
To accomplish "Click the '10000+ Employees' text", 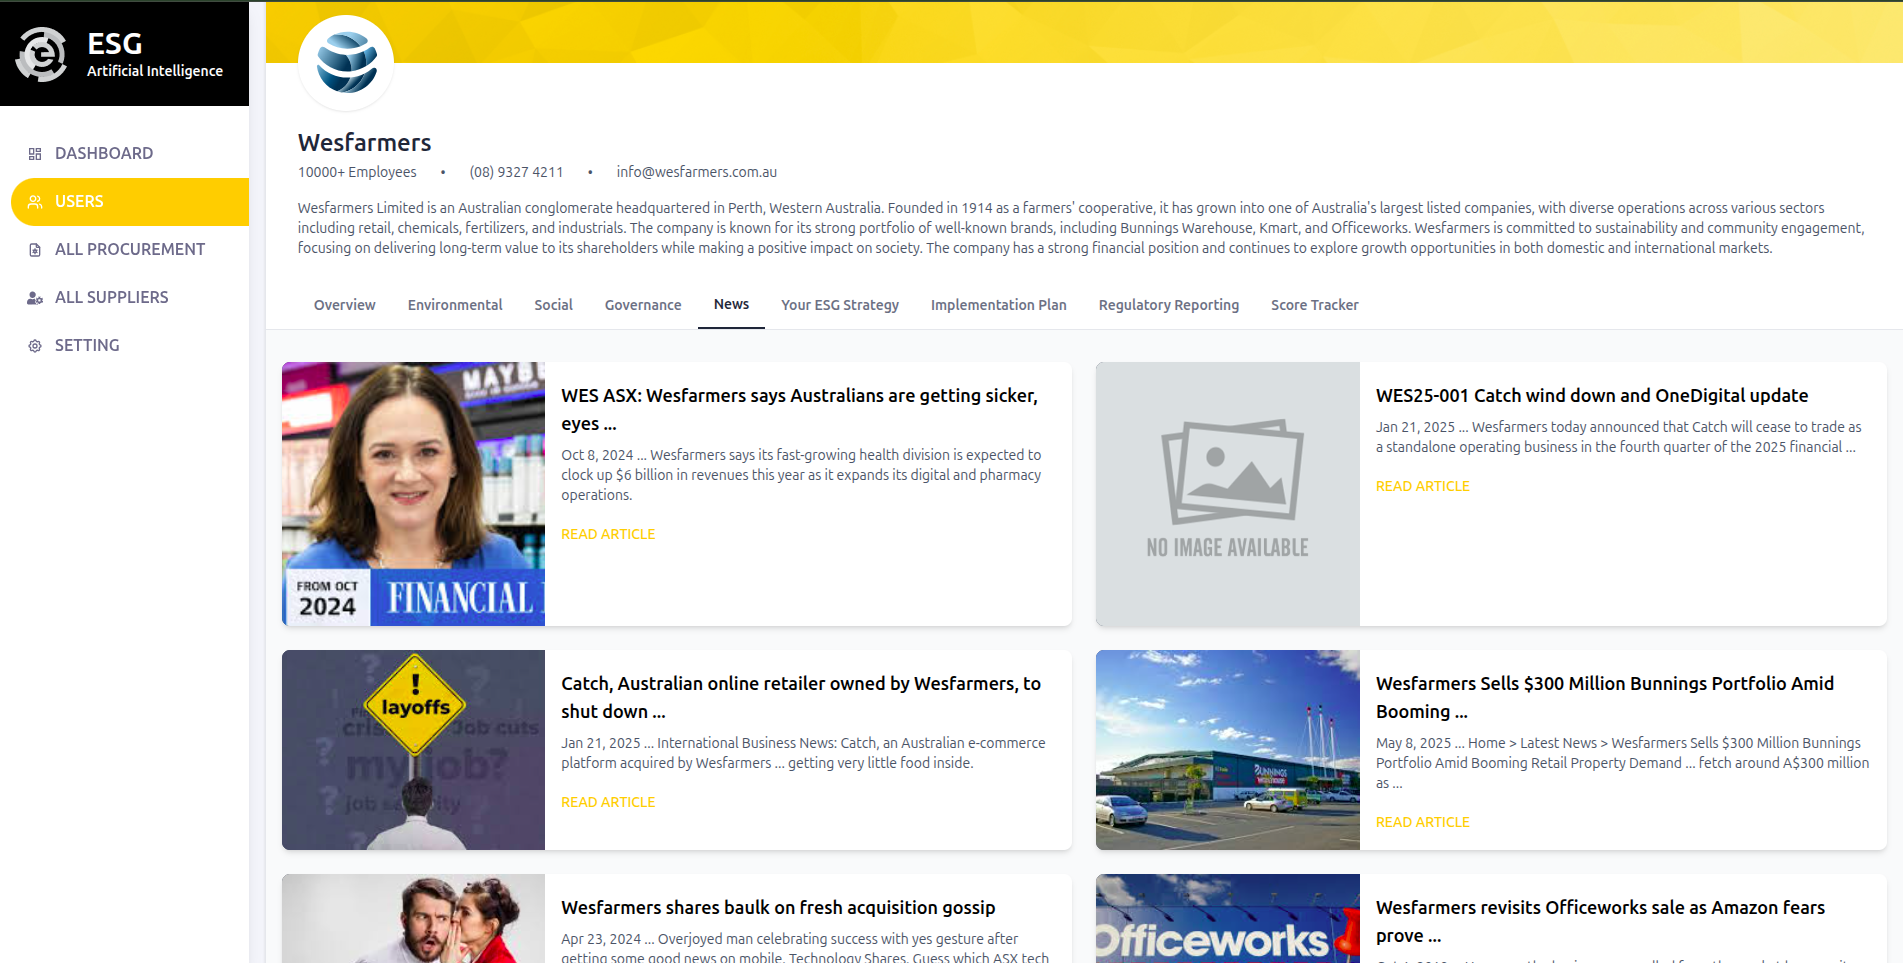I will (357, 172).
